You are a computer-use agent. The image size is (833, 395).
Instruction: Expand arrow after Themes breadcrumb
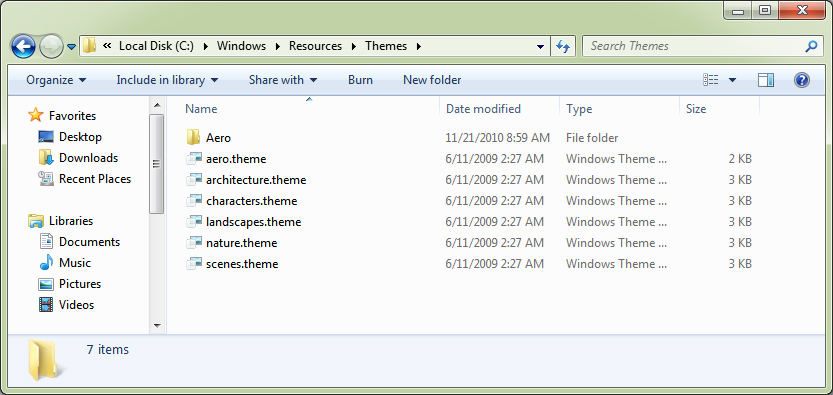pos(419,46)
